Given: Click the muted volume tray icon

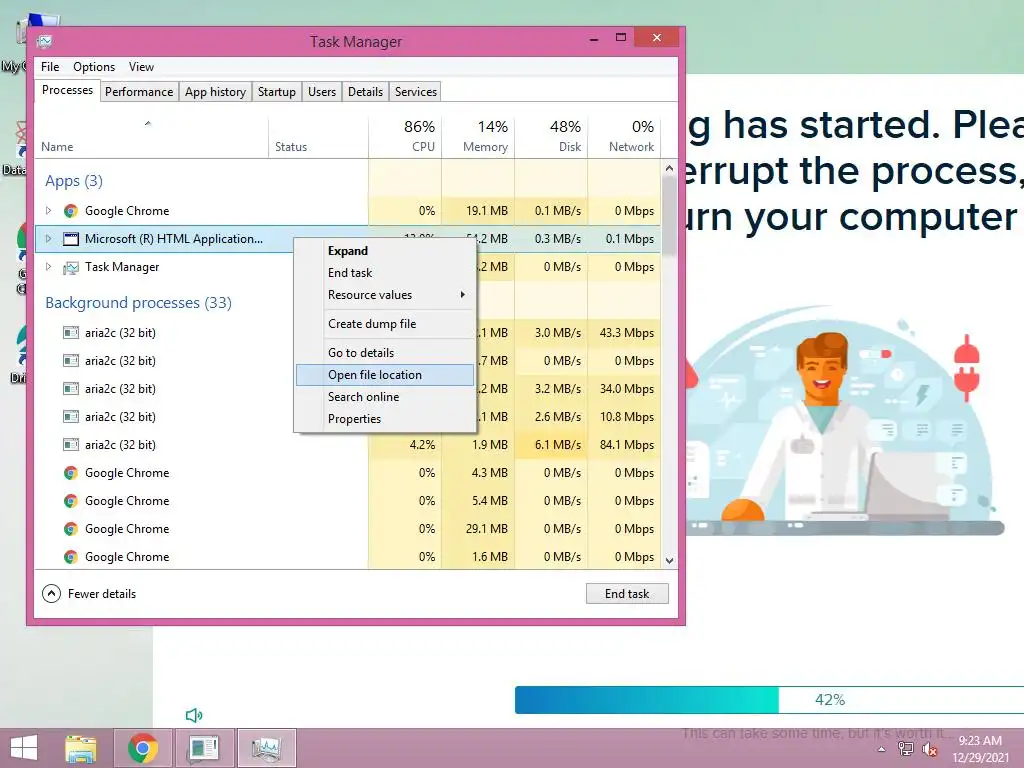Looking at the screenshot, I should point(930,750).
